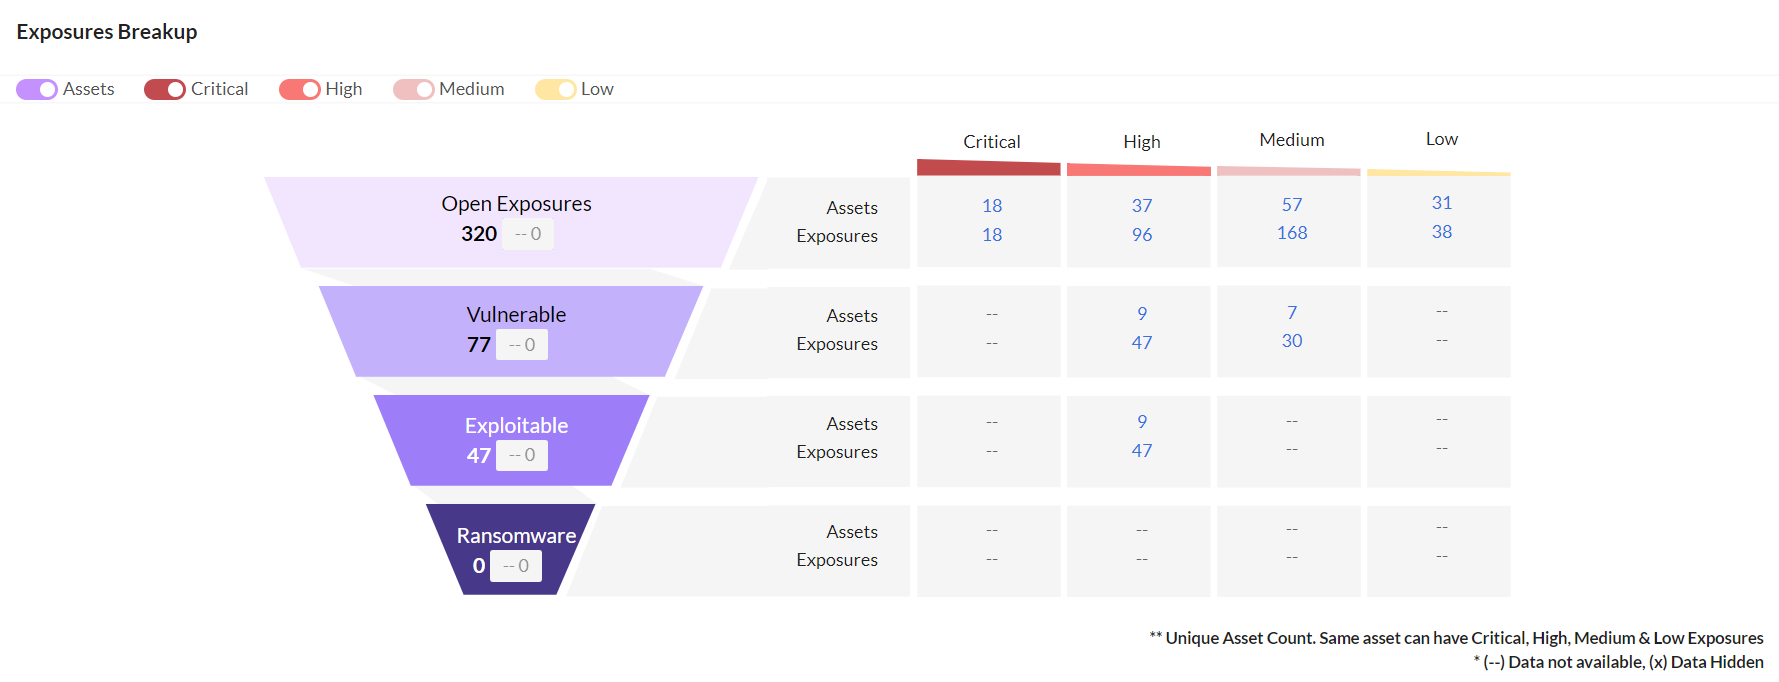The height and width of the screenshot is (682, 1779).
Task: Open Vulnerable Medium exposures count 30
Action: (1292, 341)
